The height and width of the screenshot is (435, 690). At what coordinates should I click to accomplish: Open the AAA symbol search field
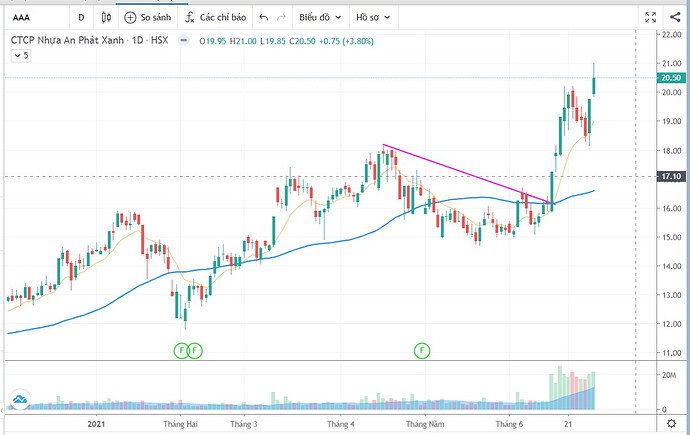click(x=37, y=18)
